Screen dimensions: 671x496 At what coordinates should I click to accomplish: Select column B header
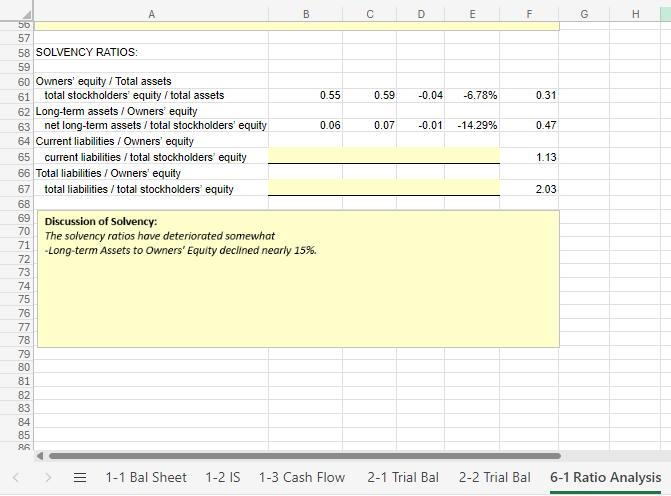306,14
